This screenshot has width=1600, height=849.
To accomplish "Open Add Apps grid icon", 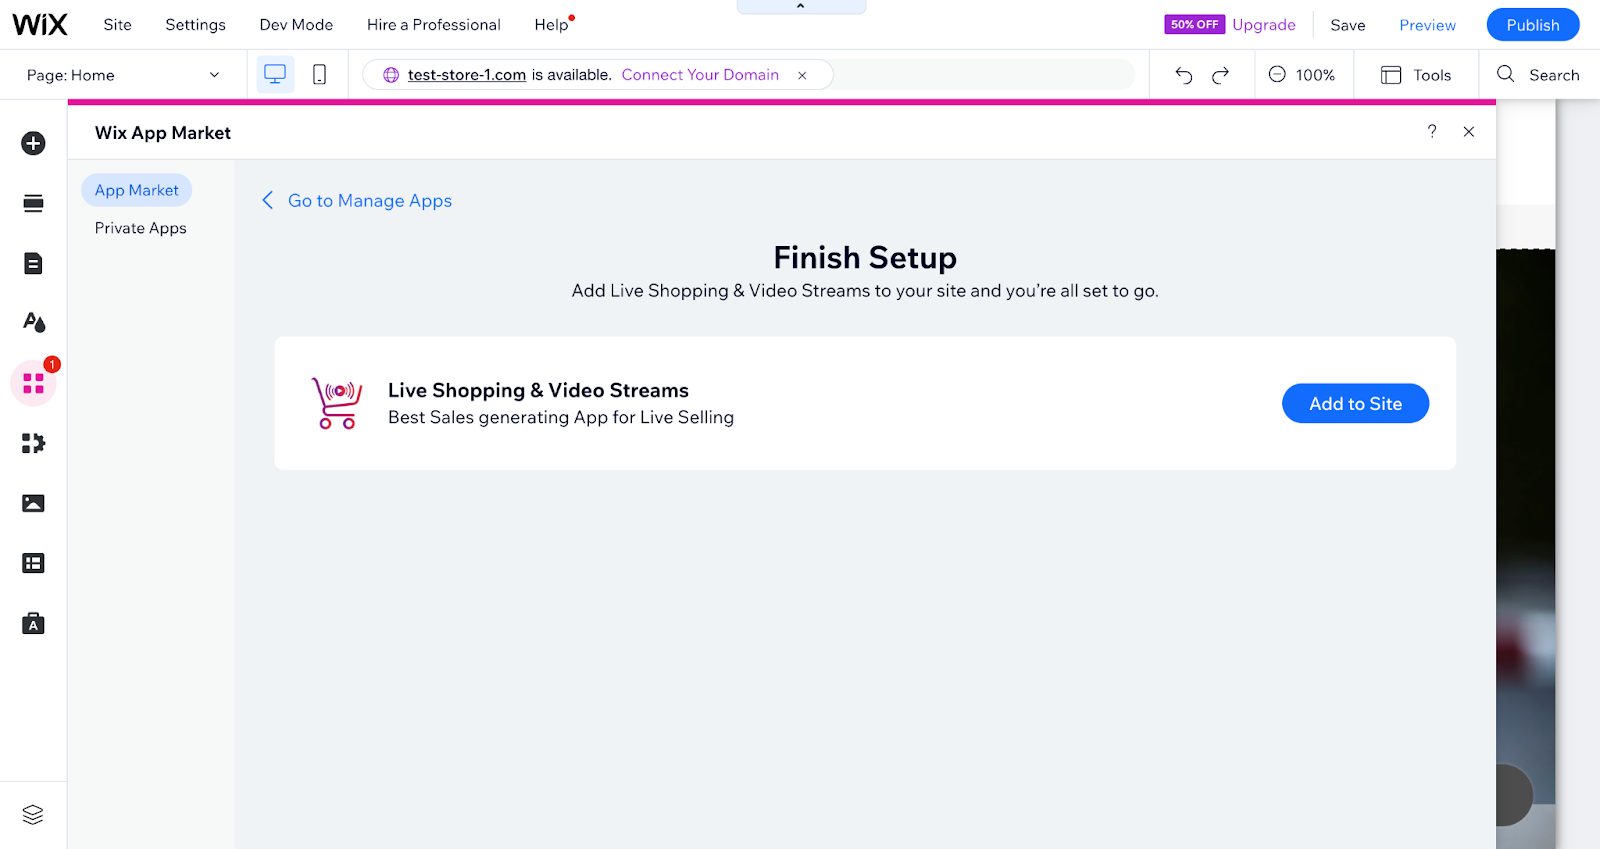I will tap(33, 384).
